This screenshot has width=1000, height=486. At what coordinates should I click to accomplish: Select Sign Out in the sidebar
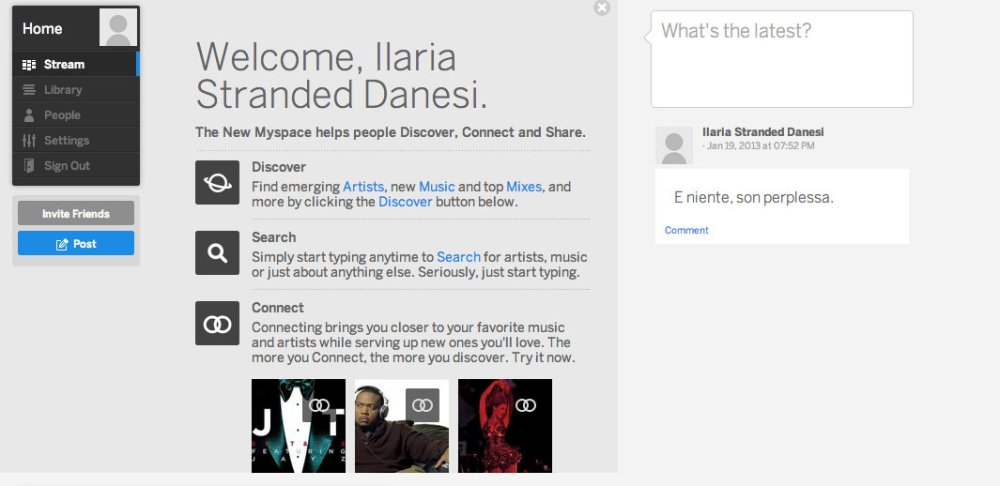67,166
